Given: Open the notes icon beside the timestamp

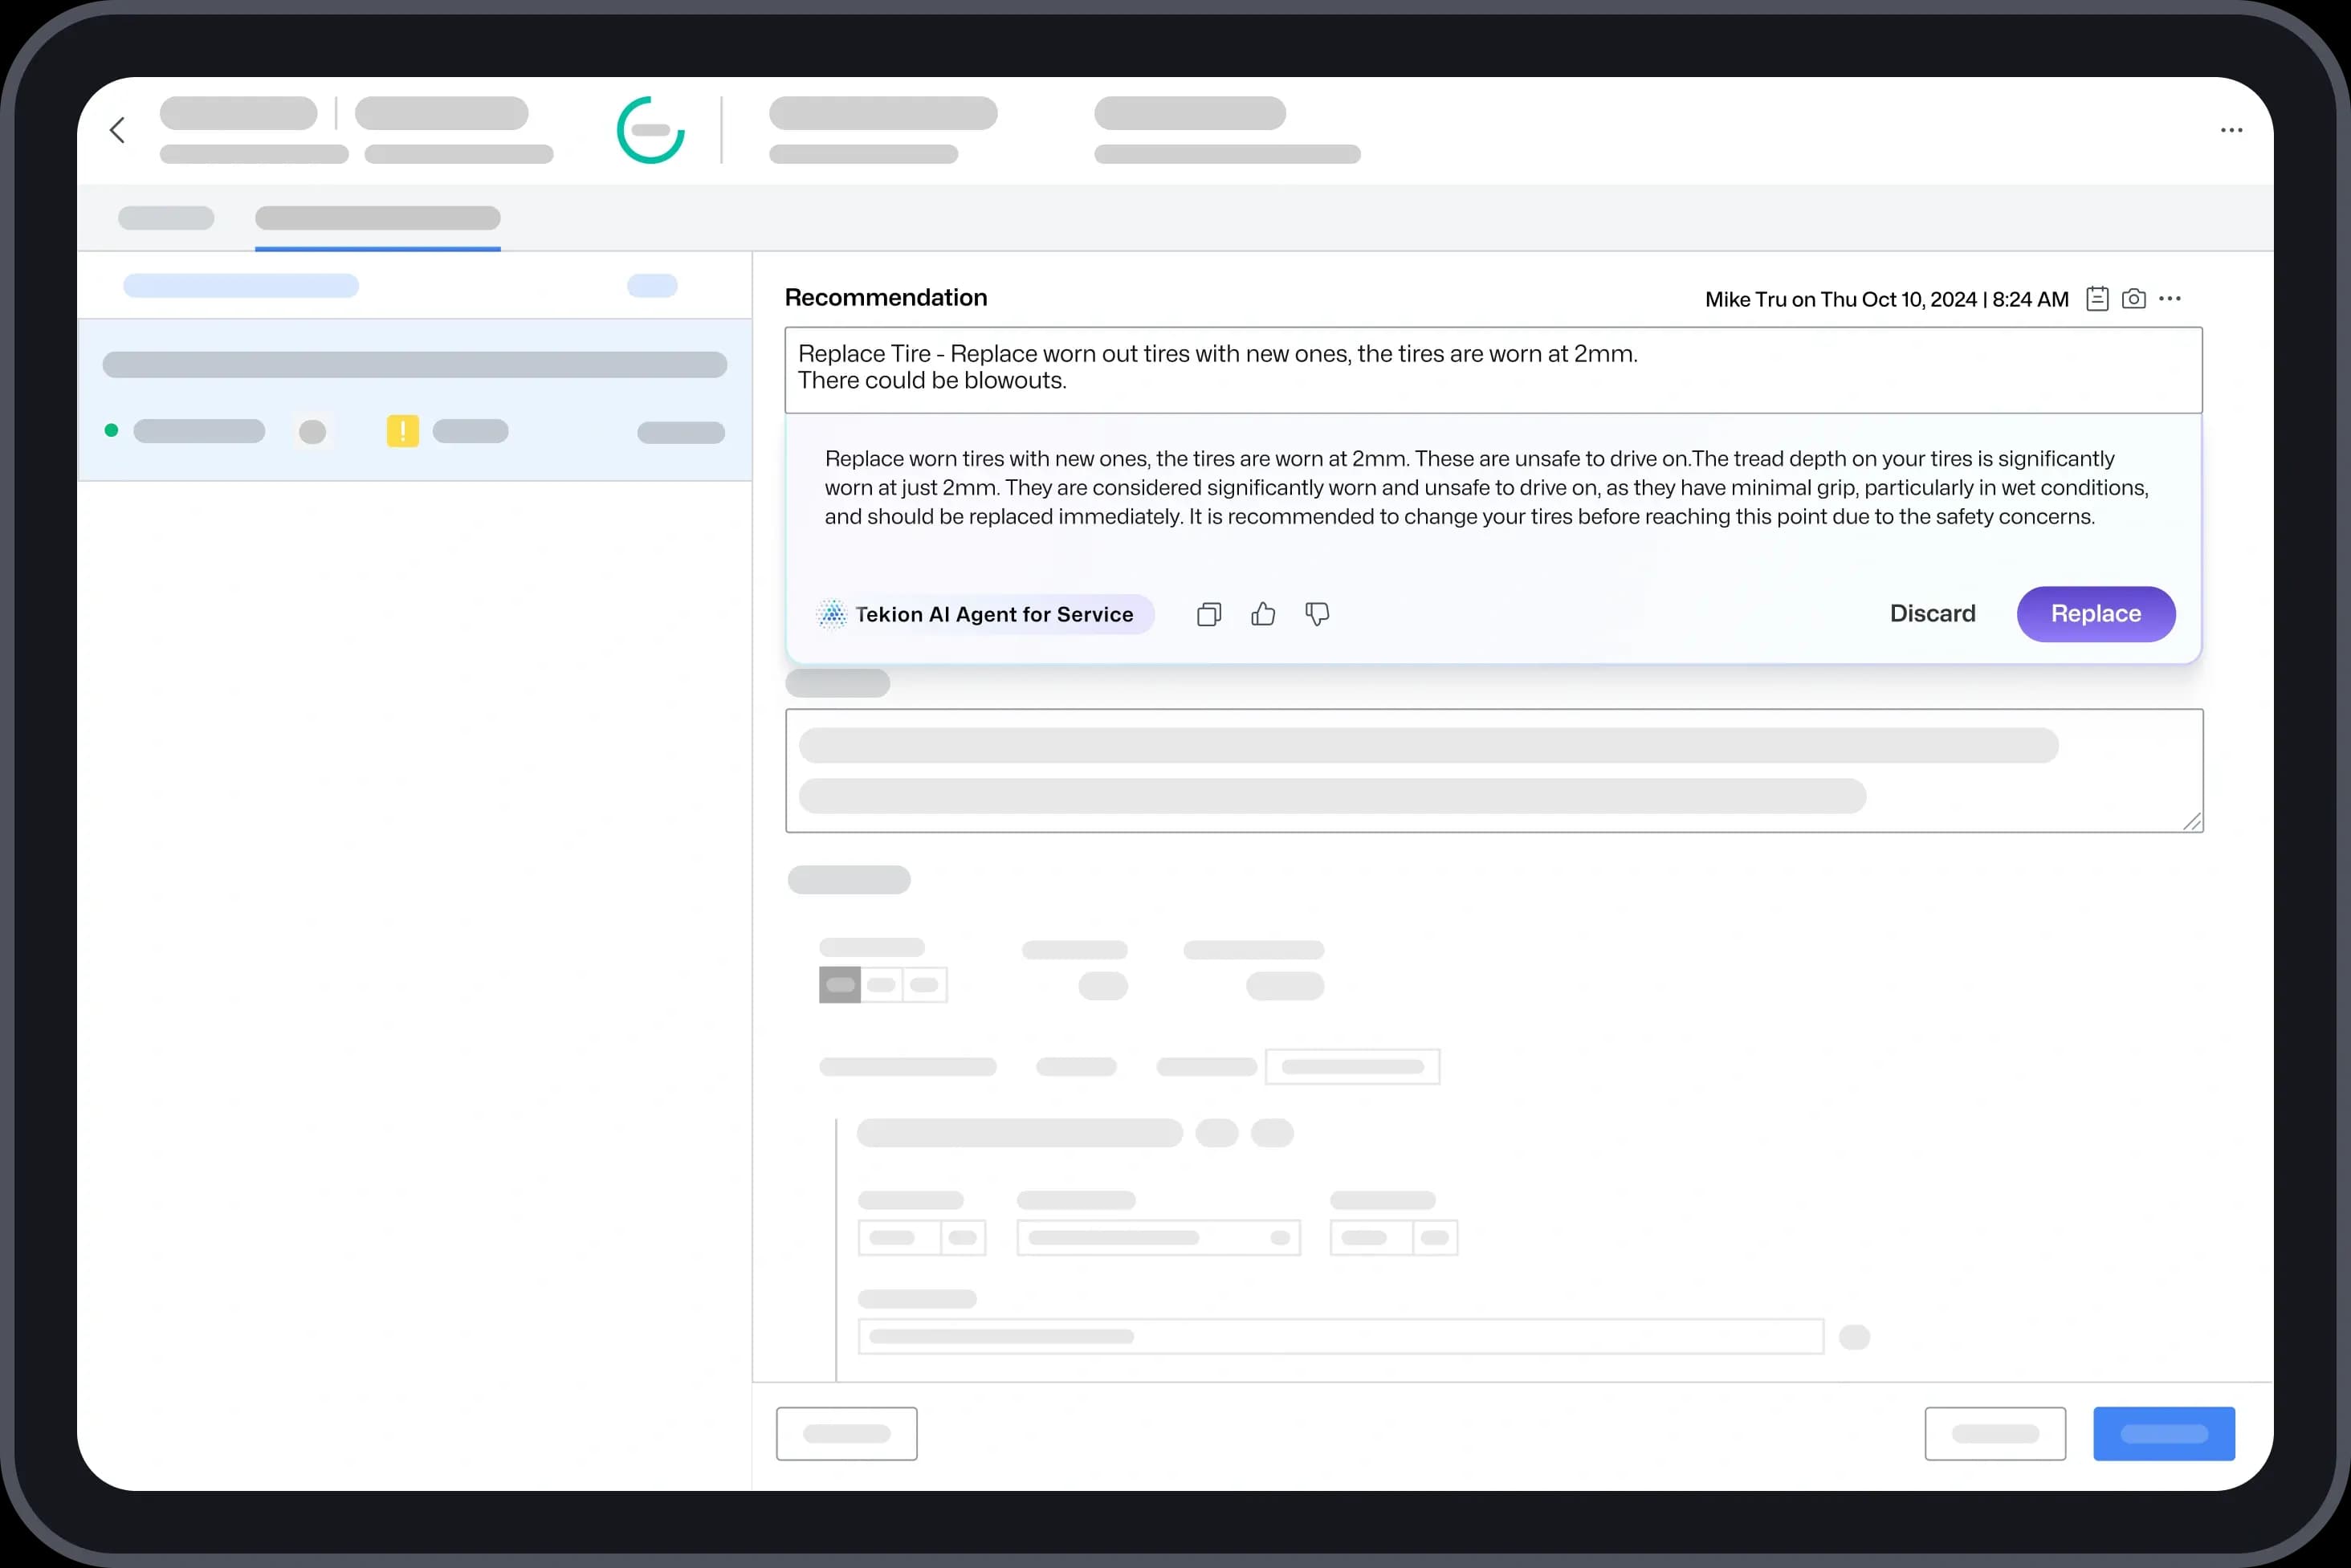Looking at the screenshot, I should pyautogui.click(x=2097, y=299).
